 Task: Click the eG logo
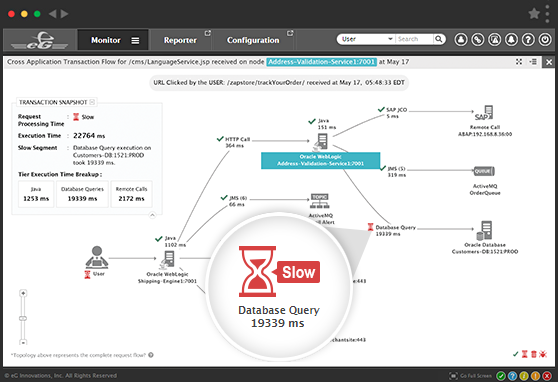click(x=40, y=40)
